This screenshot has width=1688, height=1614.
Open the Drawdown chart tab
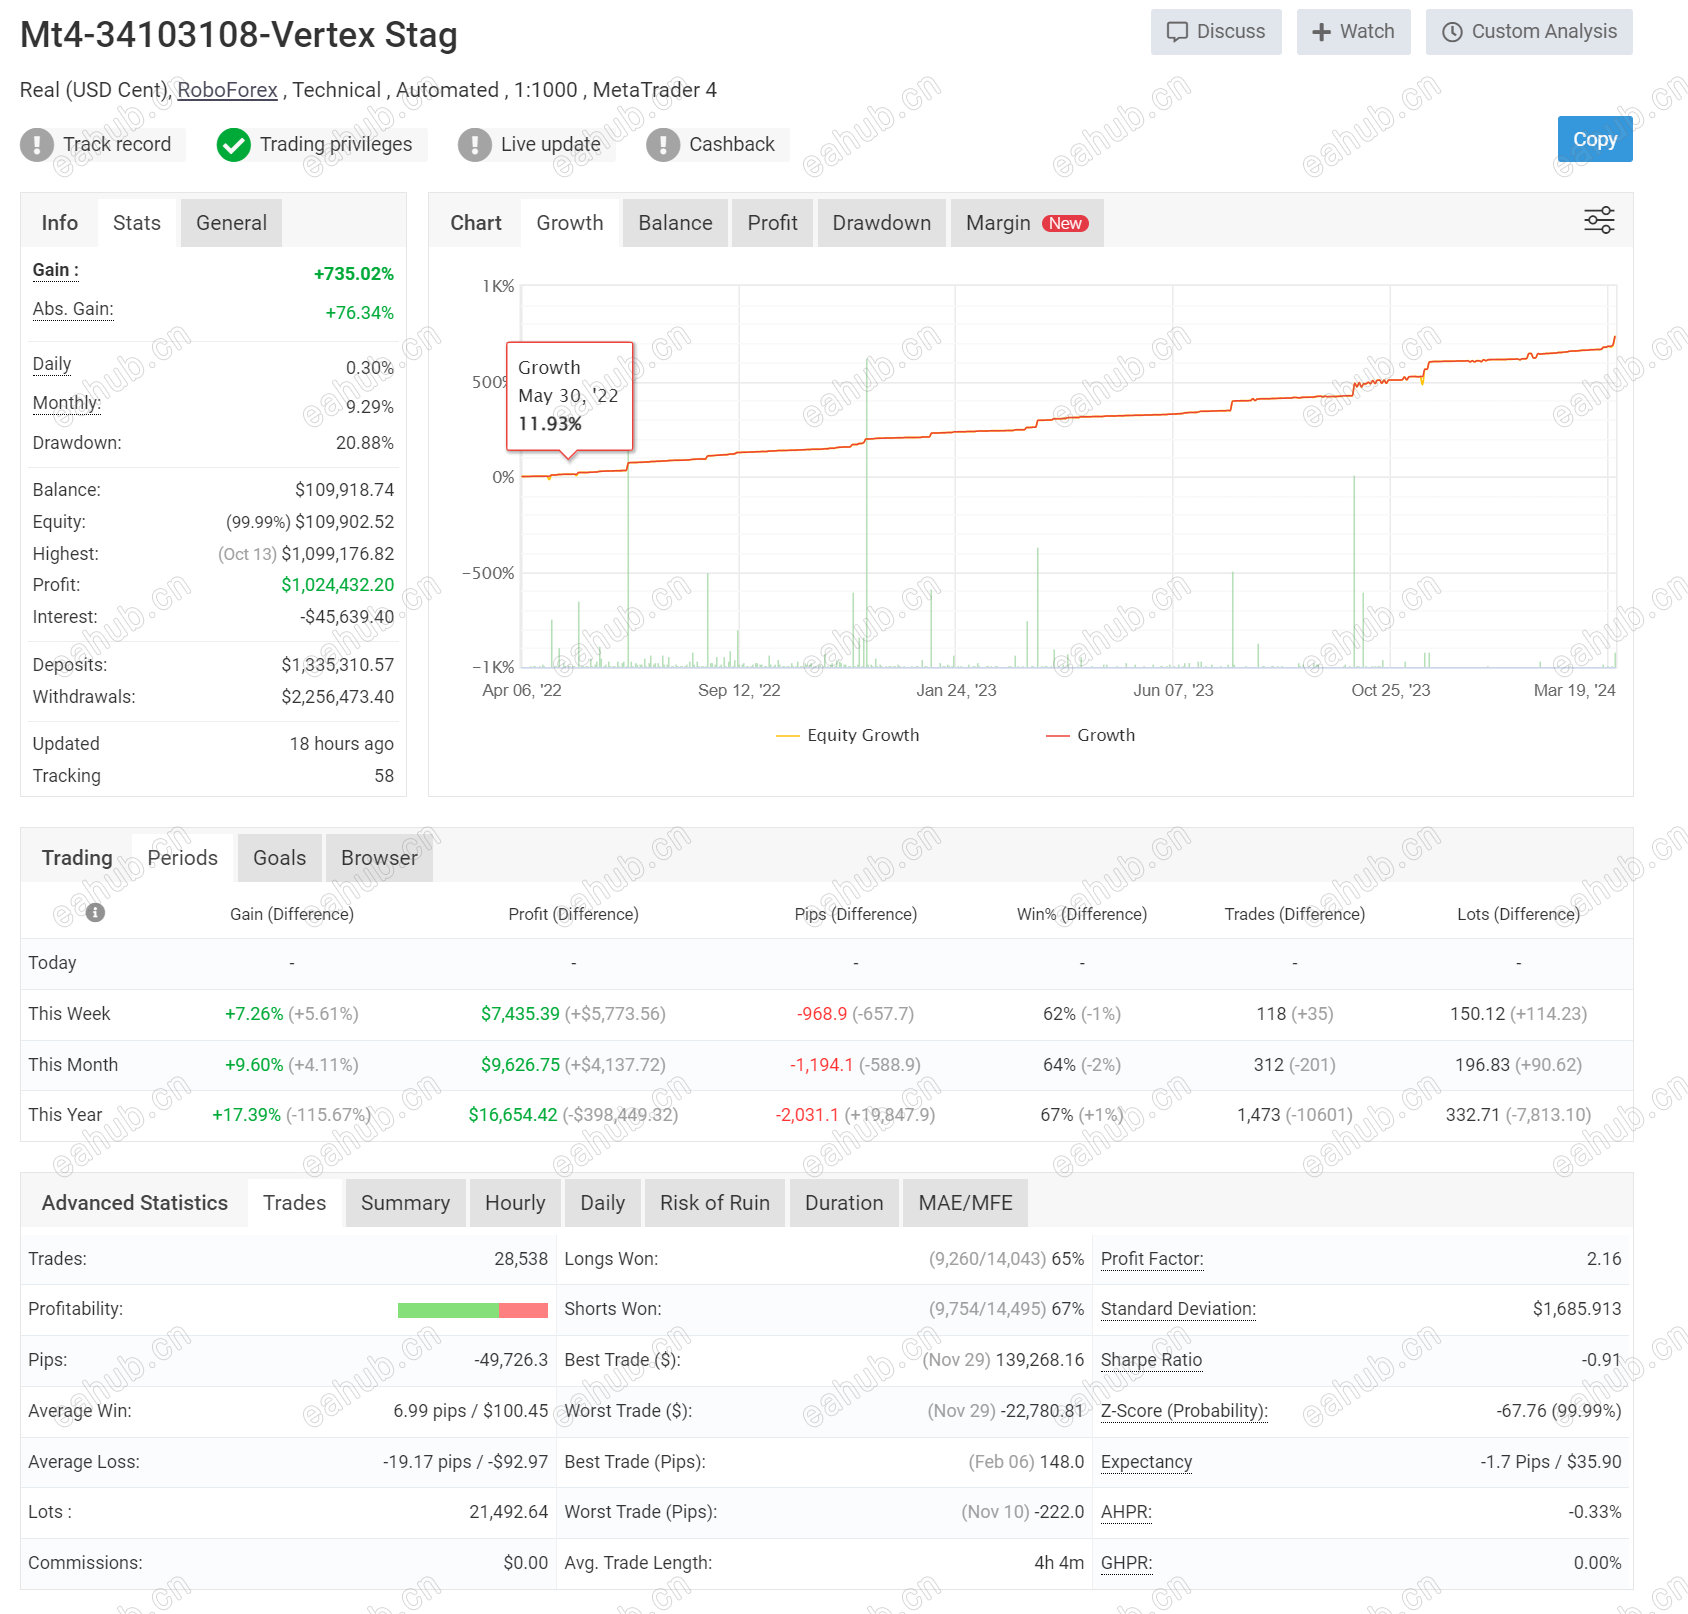pyautogui.click(x=881, y=223)
